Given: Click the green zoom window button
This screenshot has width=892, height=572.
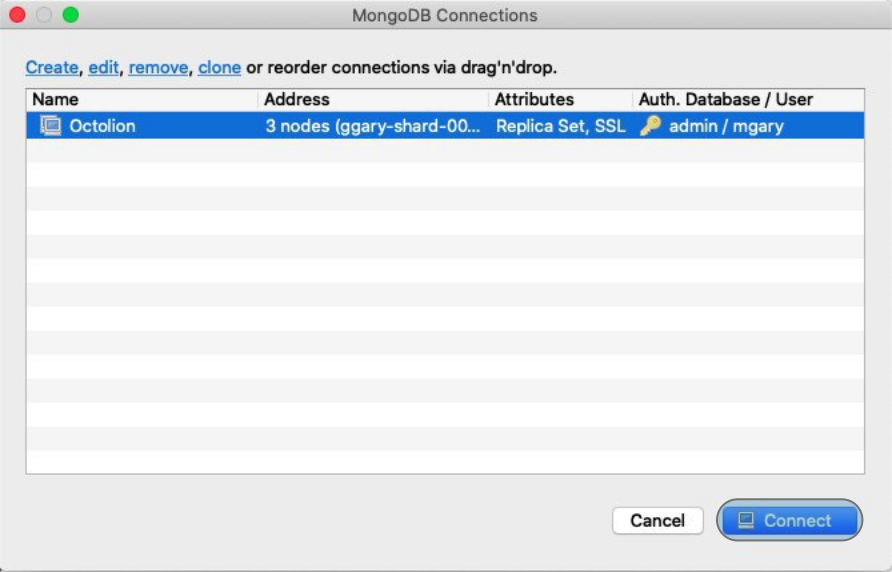Looking at the screenshot, I should point(71,15).
